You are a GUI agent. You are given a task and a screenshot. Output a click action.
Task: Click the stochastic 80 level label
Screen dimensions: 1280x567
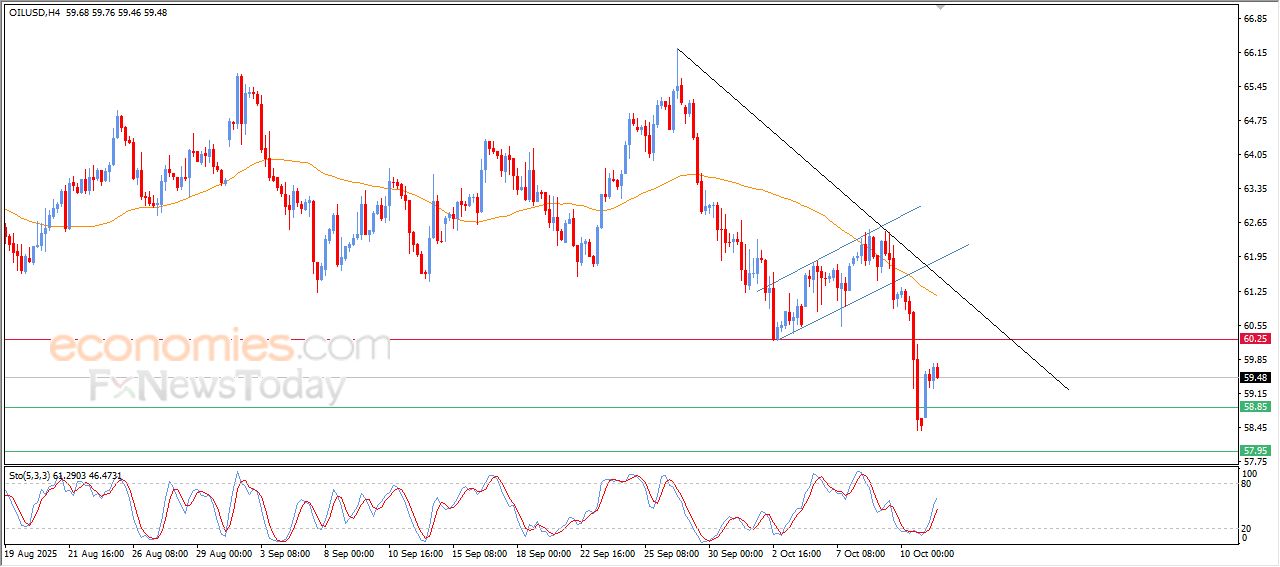coord(1246,484)
